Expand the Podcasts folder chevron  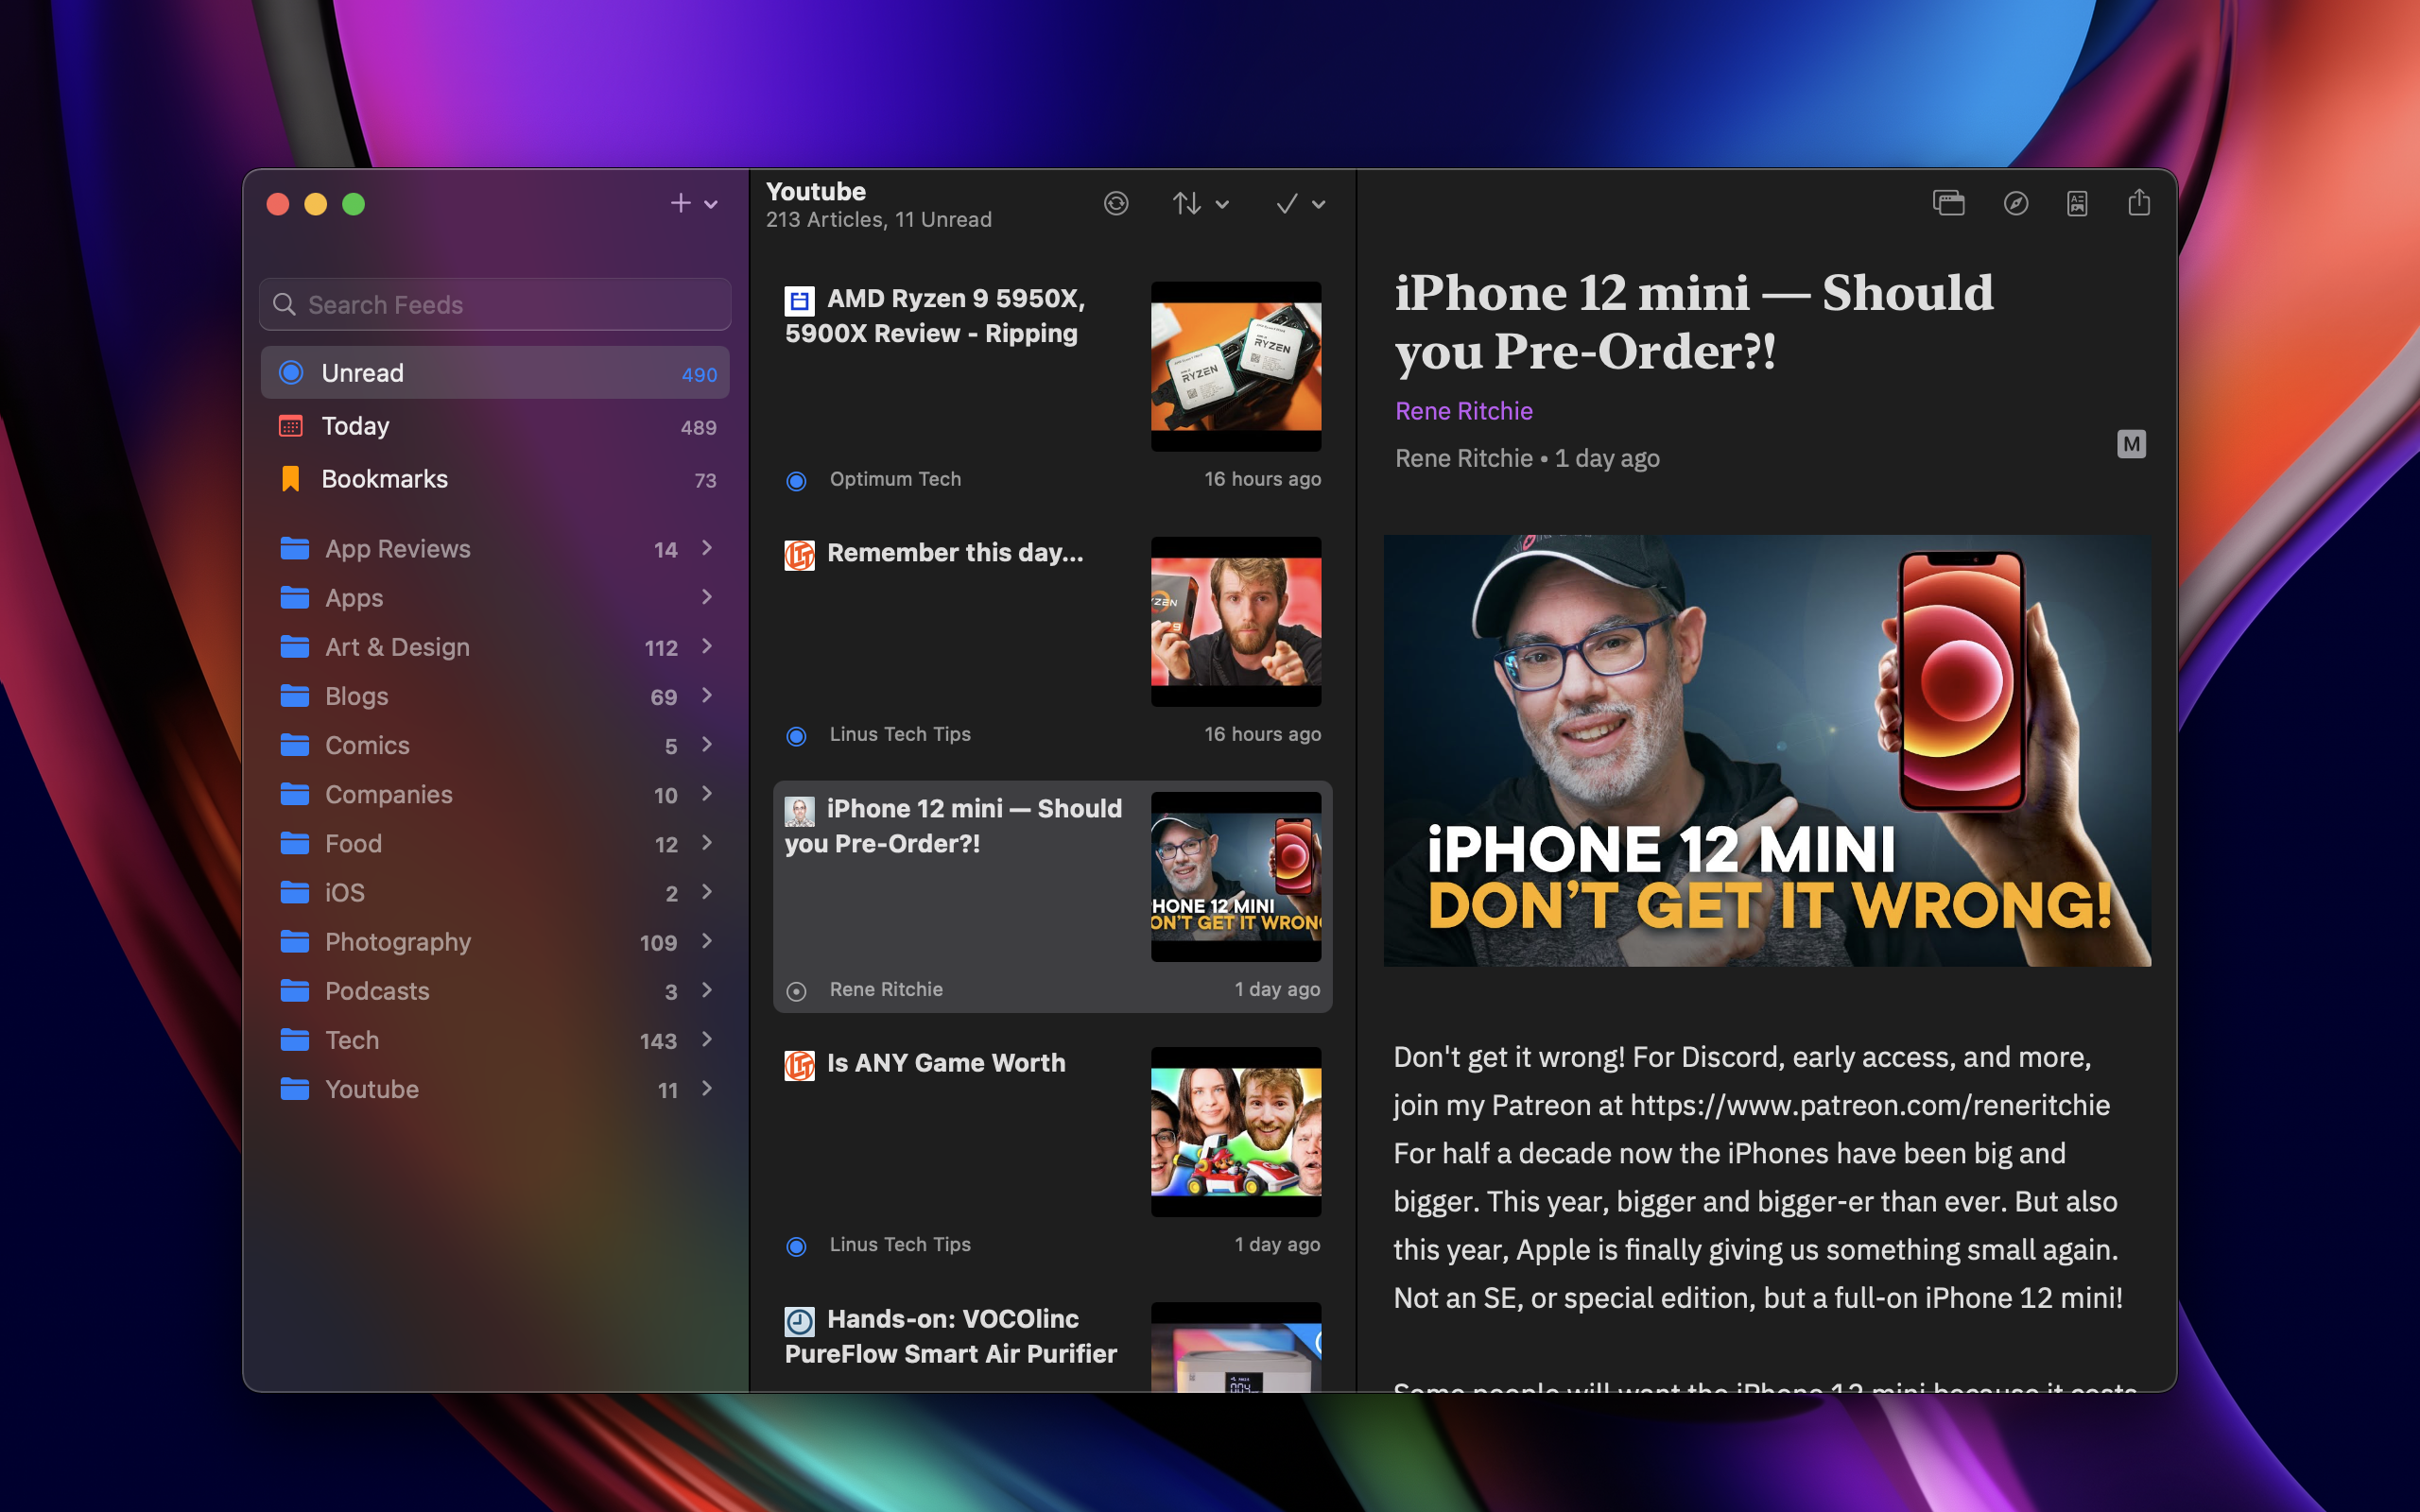click(707, 989)
